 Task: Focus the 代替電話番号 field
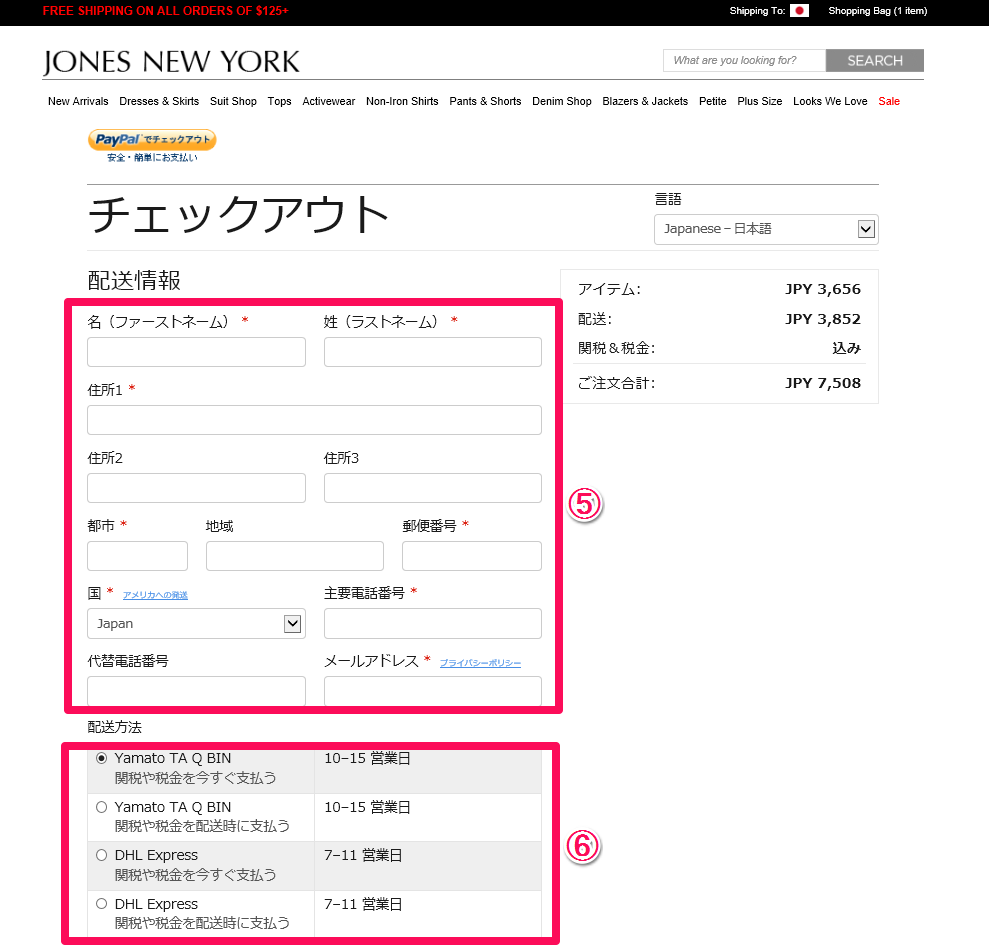click(196, 691)
